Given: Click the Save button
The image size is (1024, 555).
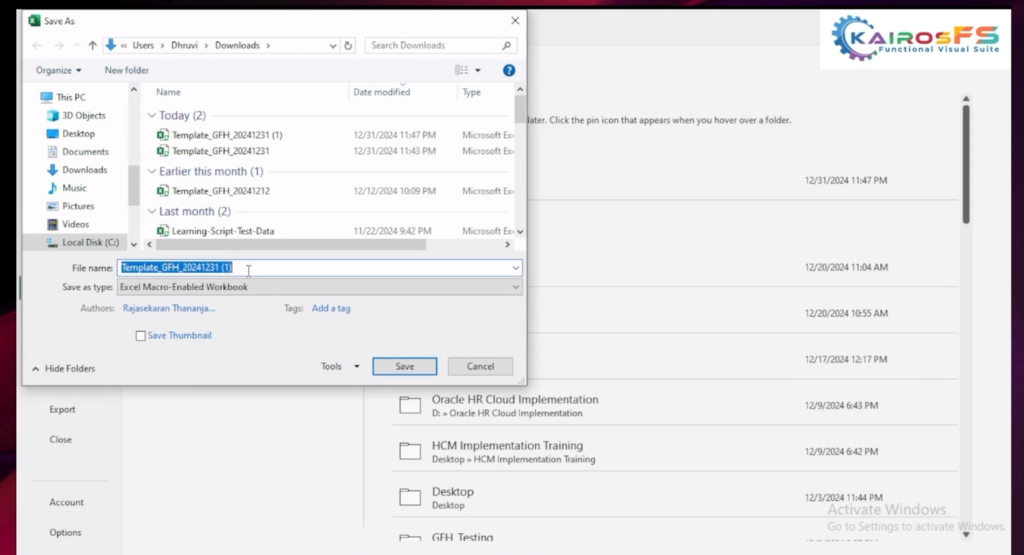Looking at the screenshot, I should point(404,367).
